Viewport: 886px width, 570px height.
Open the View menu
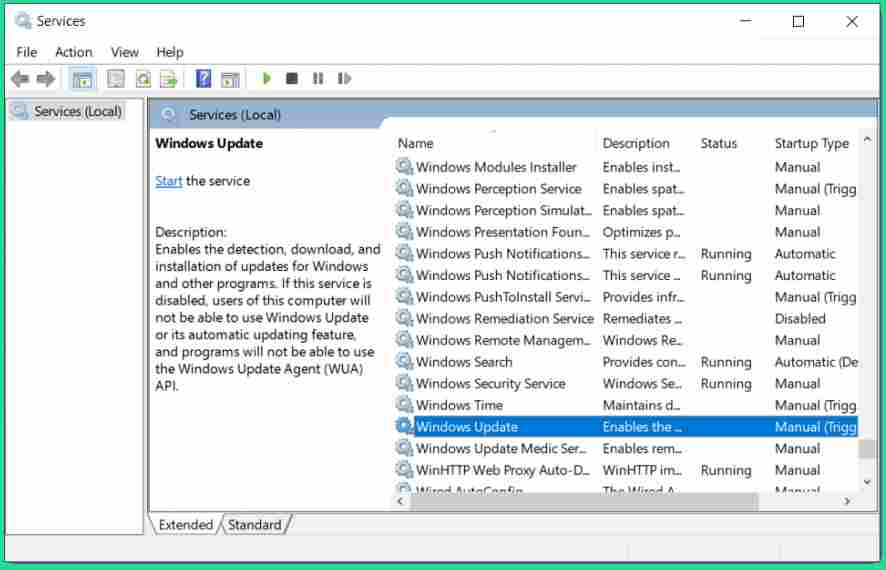pyautogui.click(x=125, y=53)
